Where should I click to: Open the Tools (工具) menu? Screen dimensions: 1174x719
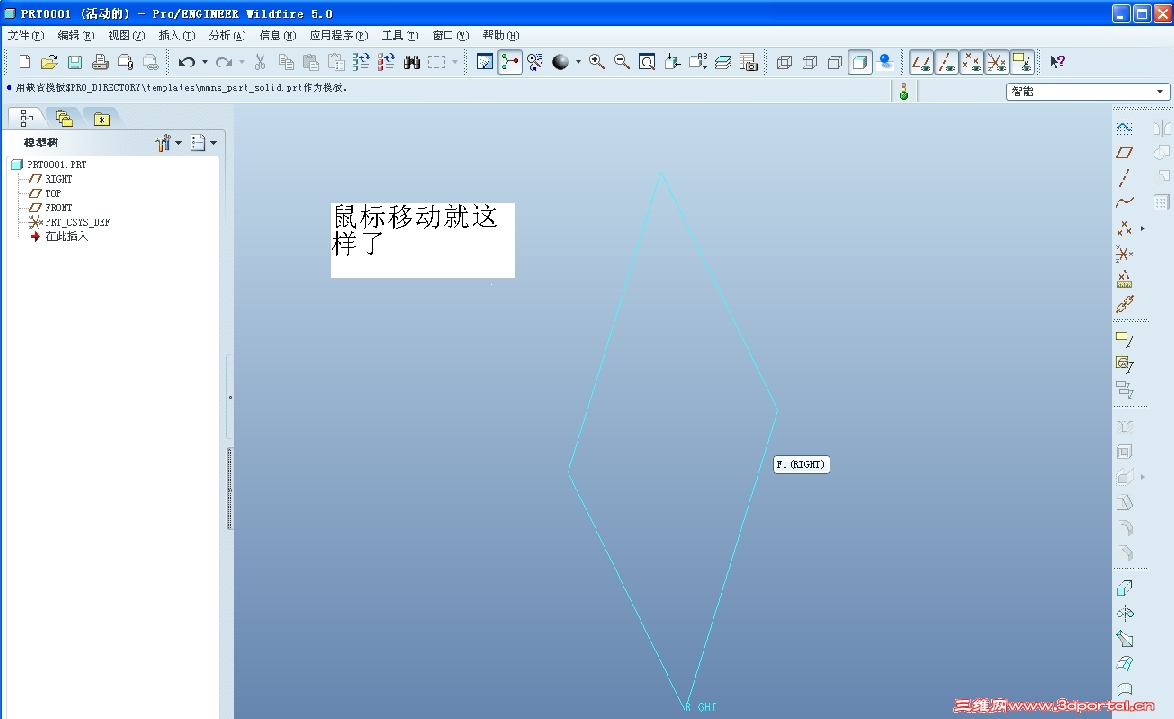400,35
